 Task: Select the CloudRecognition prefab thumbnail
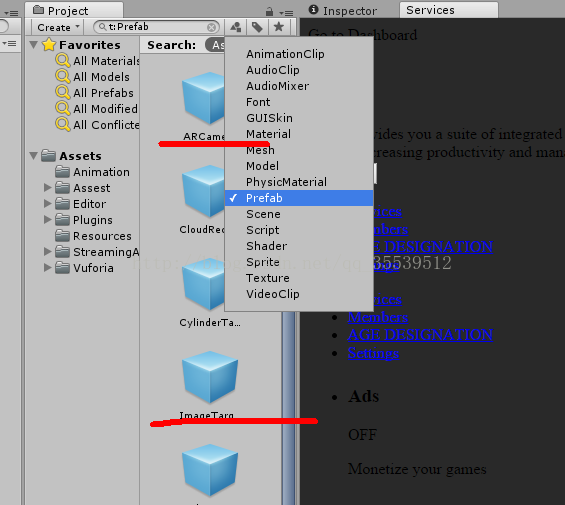[x=203, y=191]
